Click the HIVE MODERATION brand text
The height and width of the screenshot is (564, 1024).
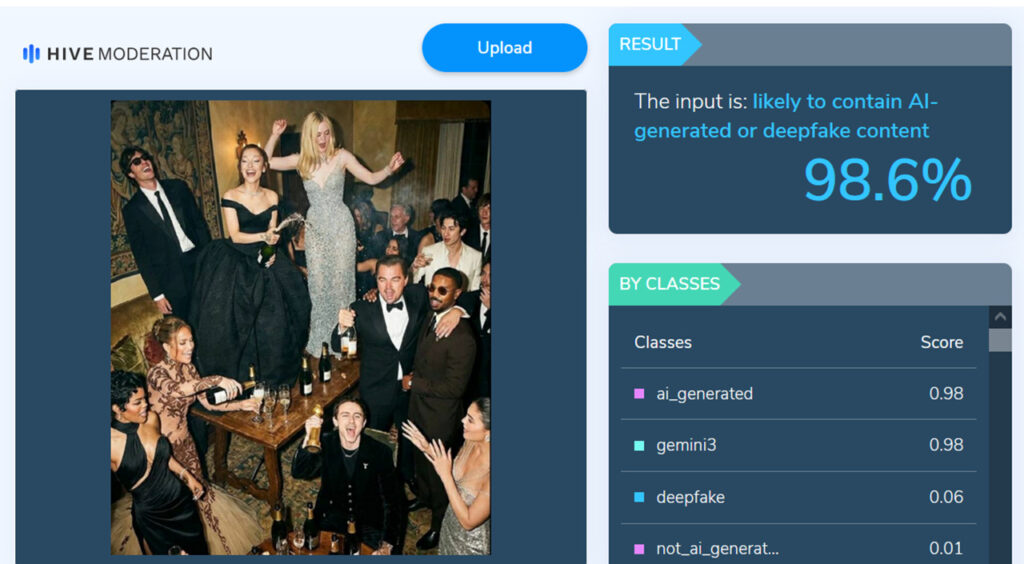coord(130,54)
